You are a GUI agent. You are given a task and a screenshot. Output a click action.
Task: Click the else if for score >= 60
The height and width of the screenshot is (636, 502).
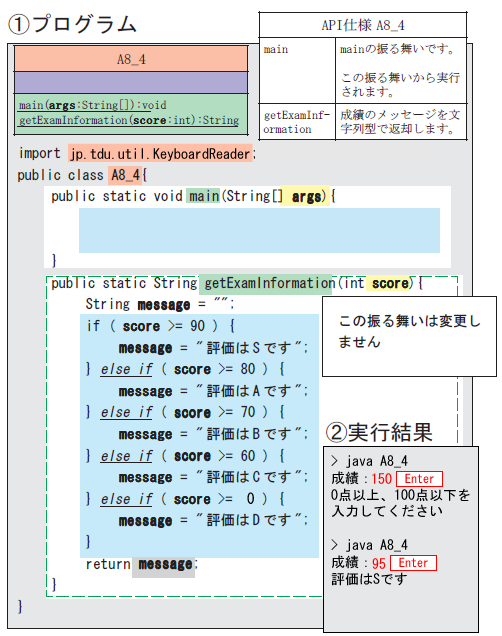(x=126, y=456)
